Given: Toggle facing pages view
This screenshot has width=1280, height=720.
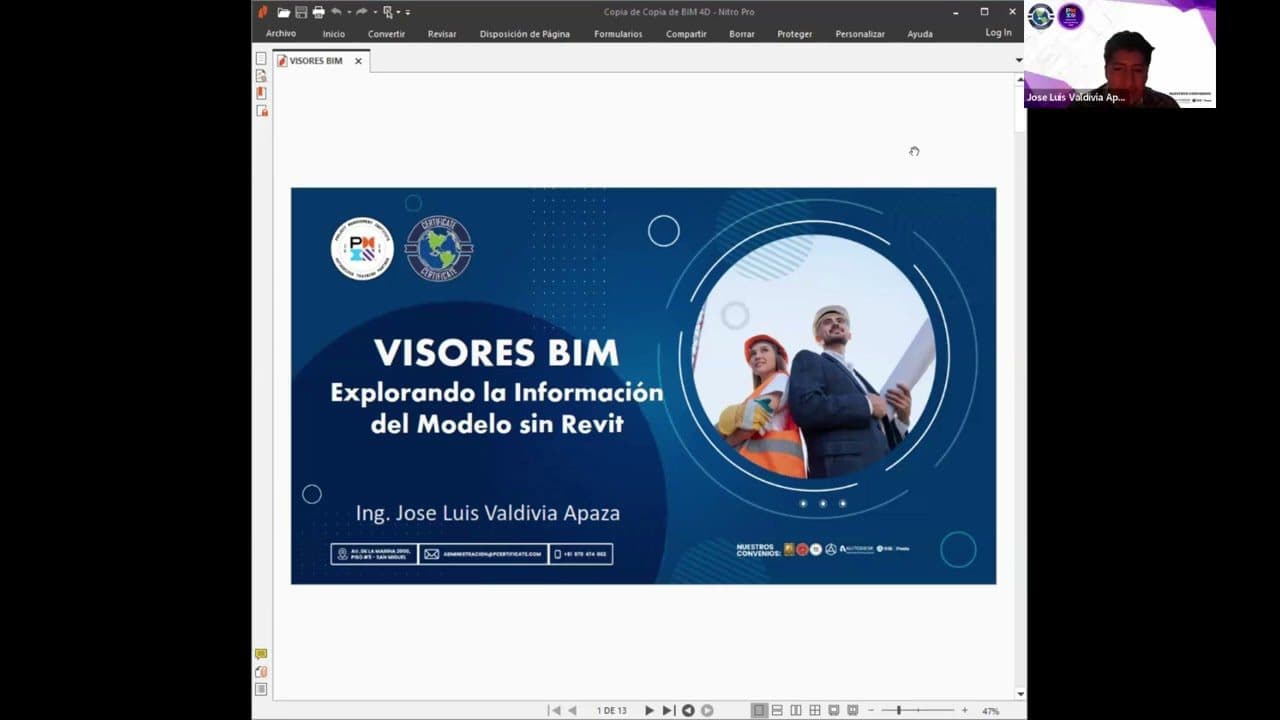Looking at the screenshot, I should (x=796, y=710).
